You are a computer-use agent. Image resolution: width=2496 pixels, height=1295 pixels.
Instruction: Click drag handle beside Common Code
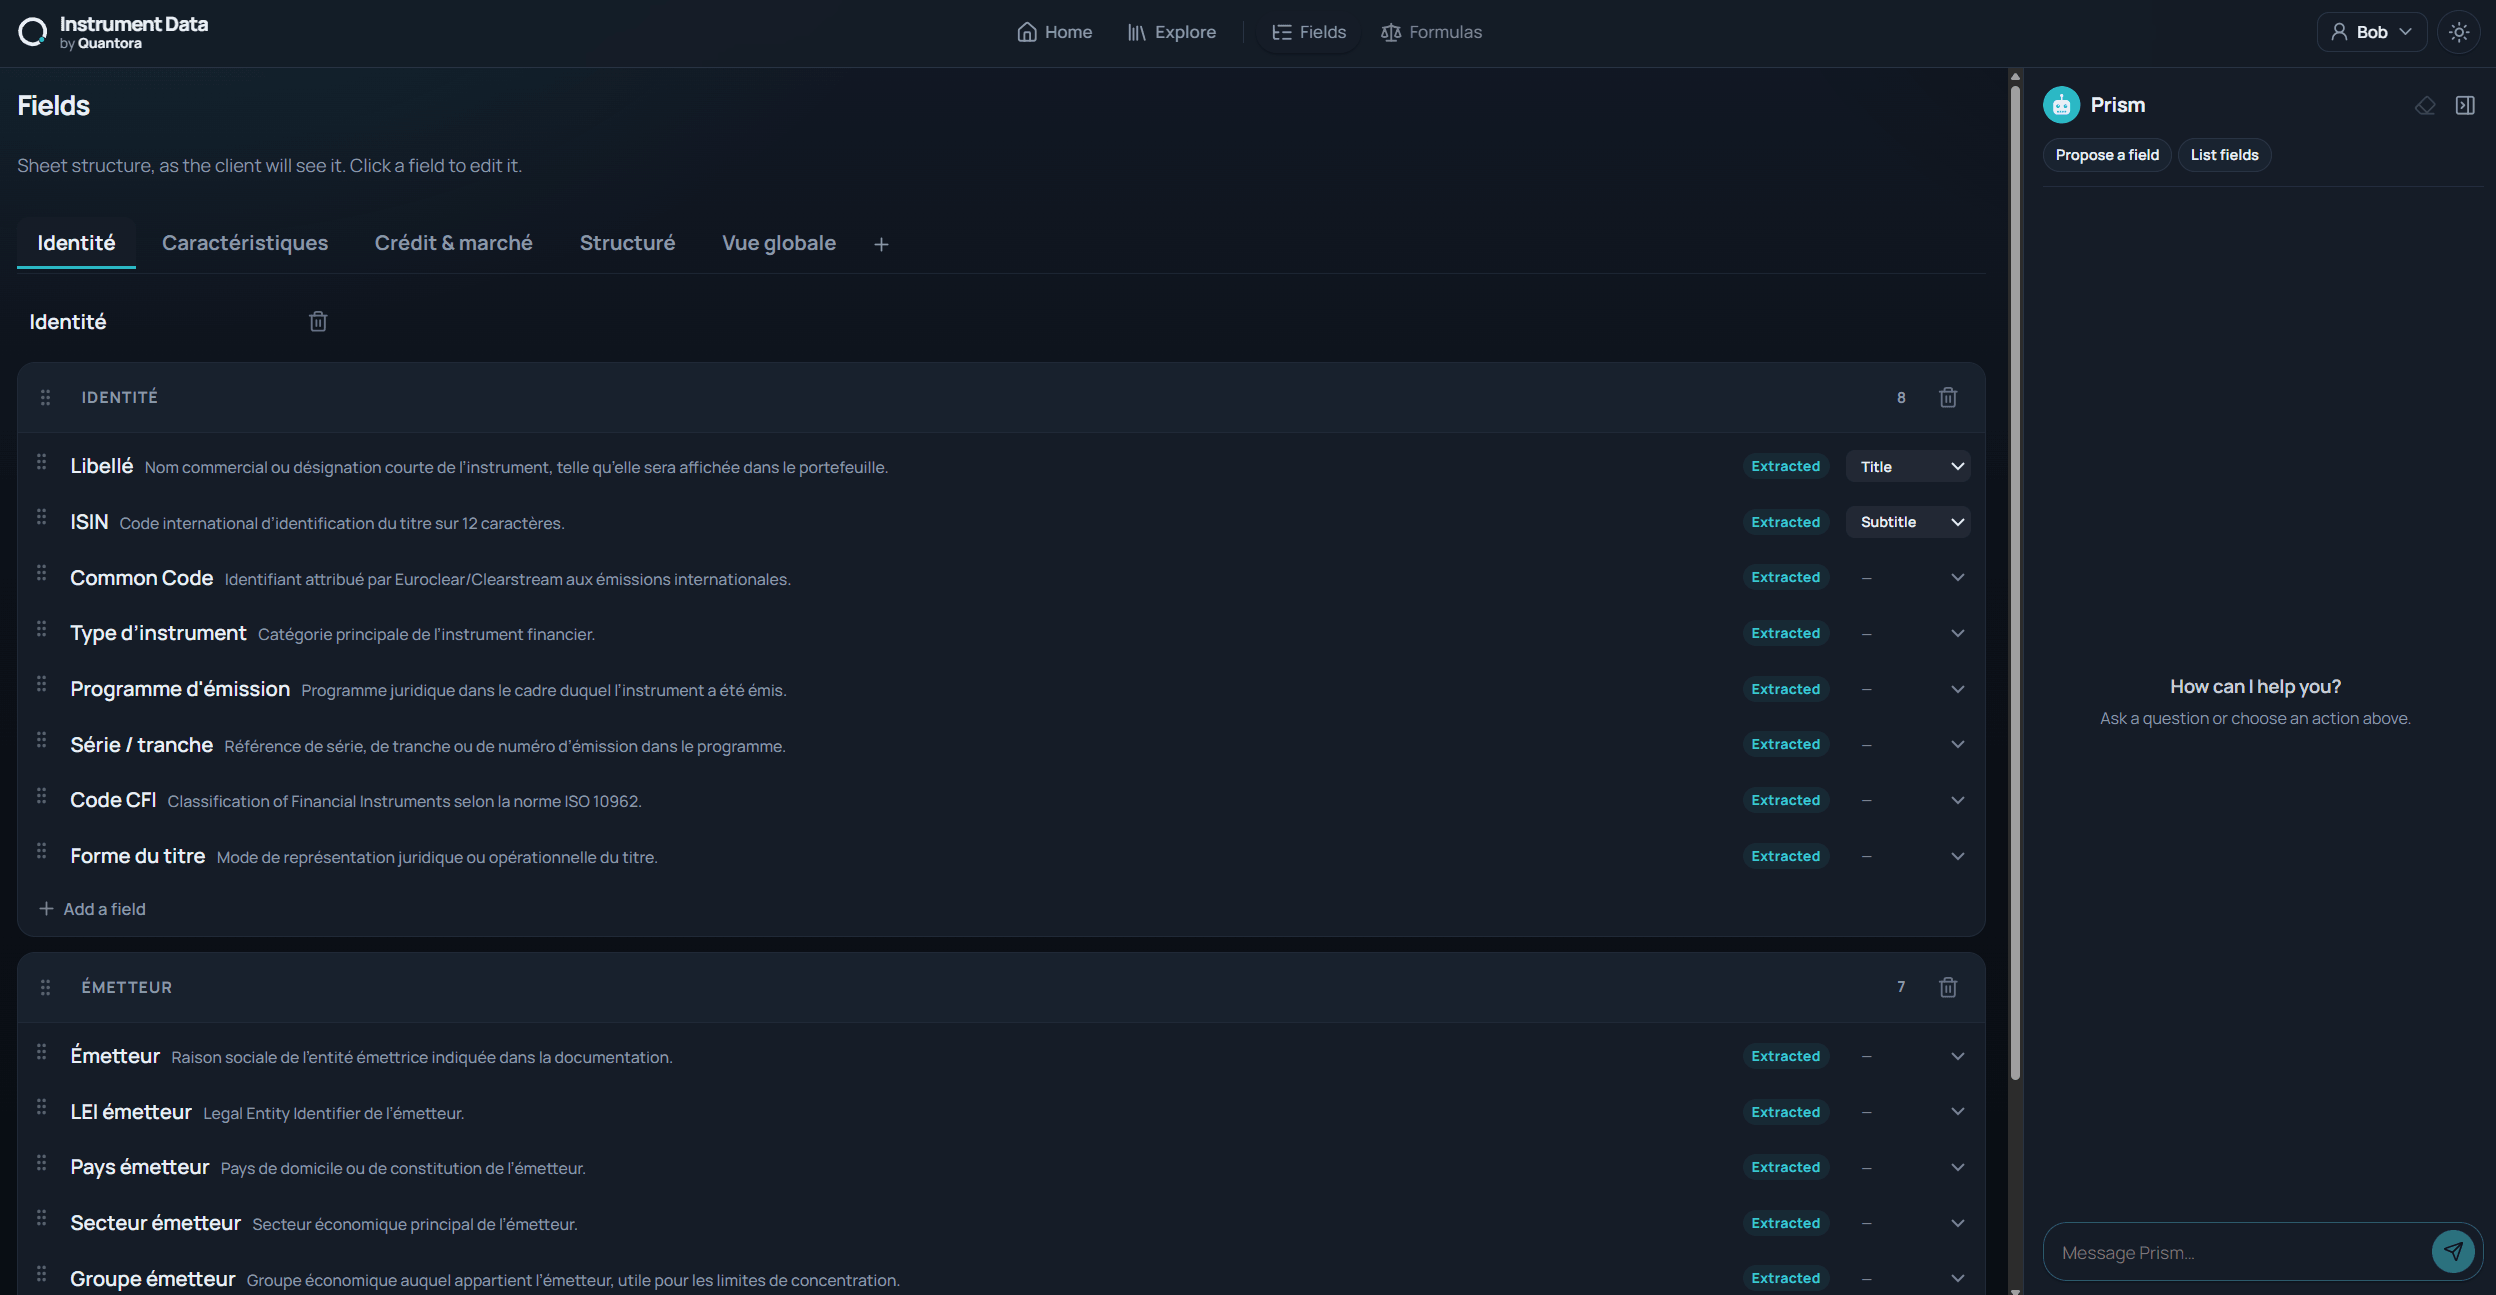pos(41,573)
